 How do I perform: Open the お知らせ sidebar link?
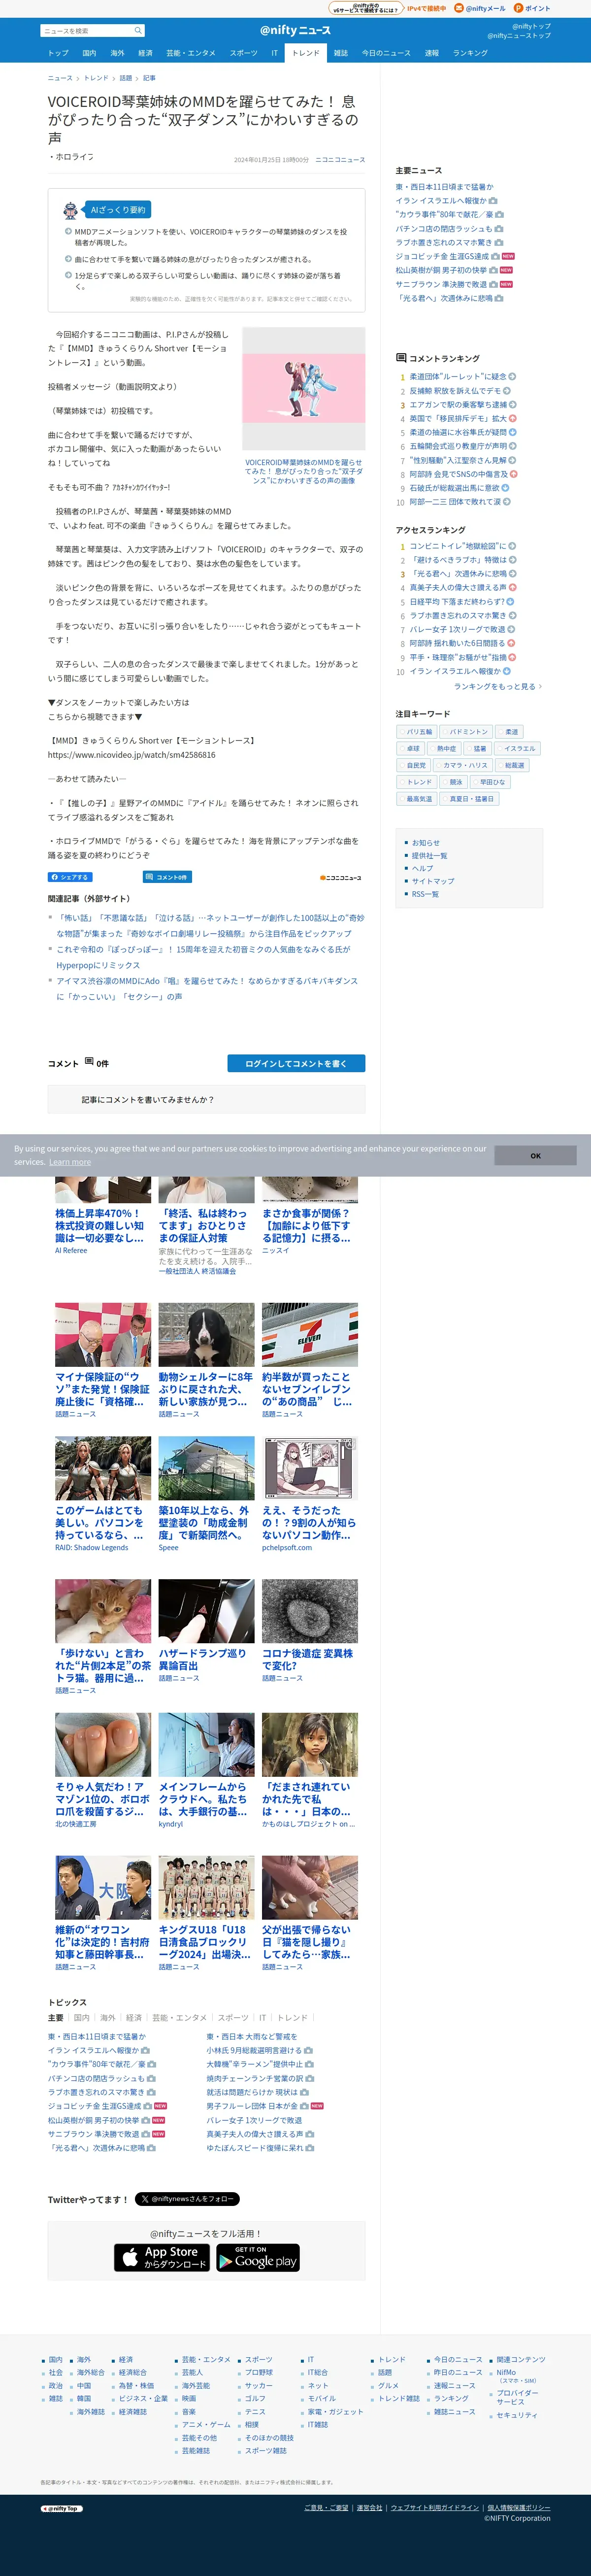(426, 843)
